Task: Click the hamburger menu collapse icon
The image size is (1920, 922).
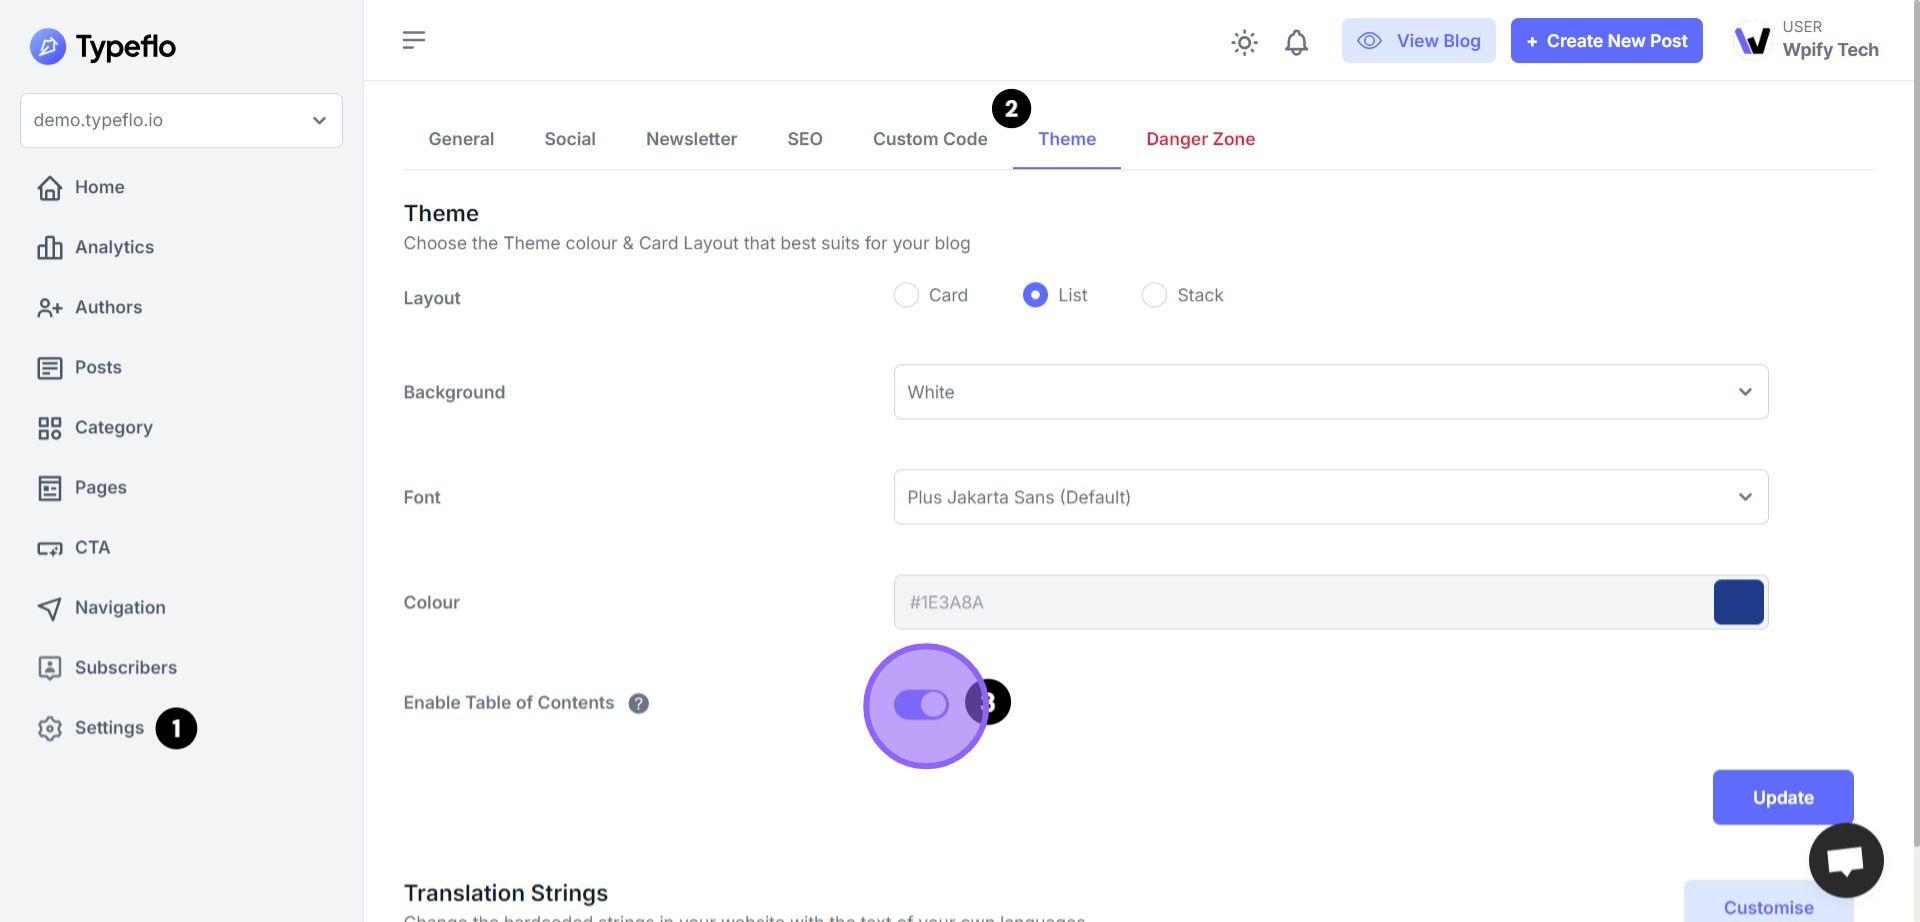Action: 413,40
